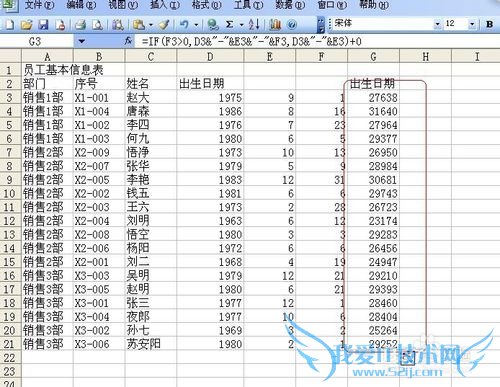Image resolution: width=500 pixels, height=387 pixels.
Task: Open the 编辑 (Edit) menu
Action: click(81, 5)
